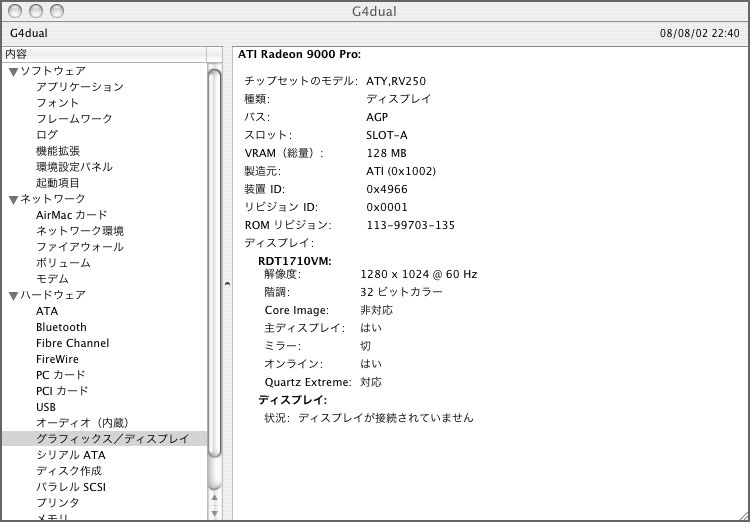Open Fibre Channel item
The image size is (750, 522).
[72, 343]
